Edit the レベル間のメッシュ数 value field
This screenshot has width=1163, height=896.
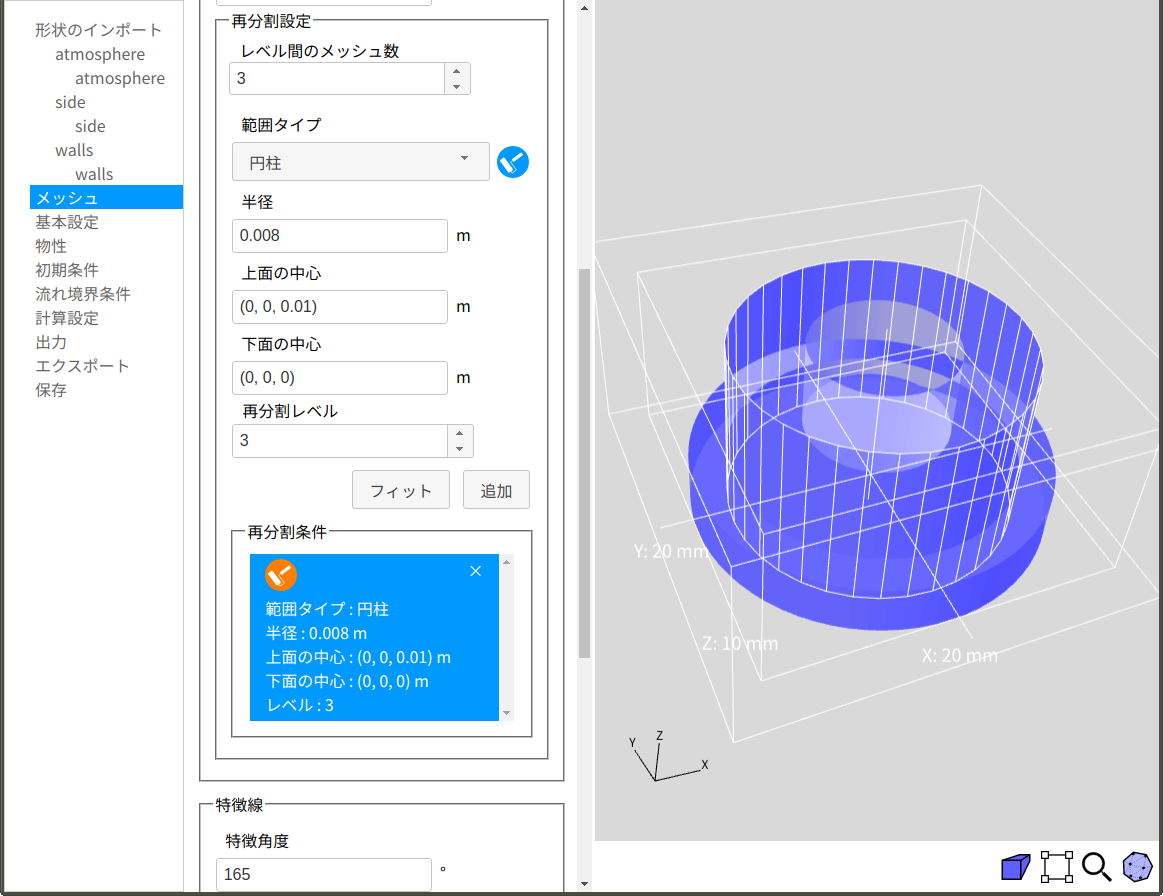[337, 79]
